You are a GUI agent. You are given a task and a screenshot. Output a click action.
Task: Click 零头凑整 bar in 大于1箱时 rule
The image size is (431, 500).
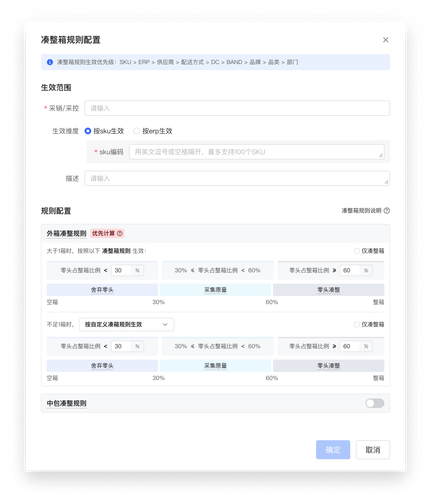pos(328,290)
